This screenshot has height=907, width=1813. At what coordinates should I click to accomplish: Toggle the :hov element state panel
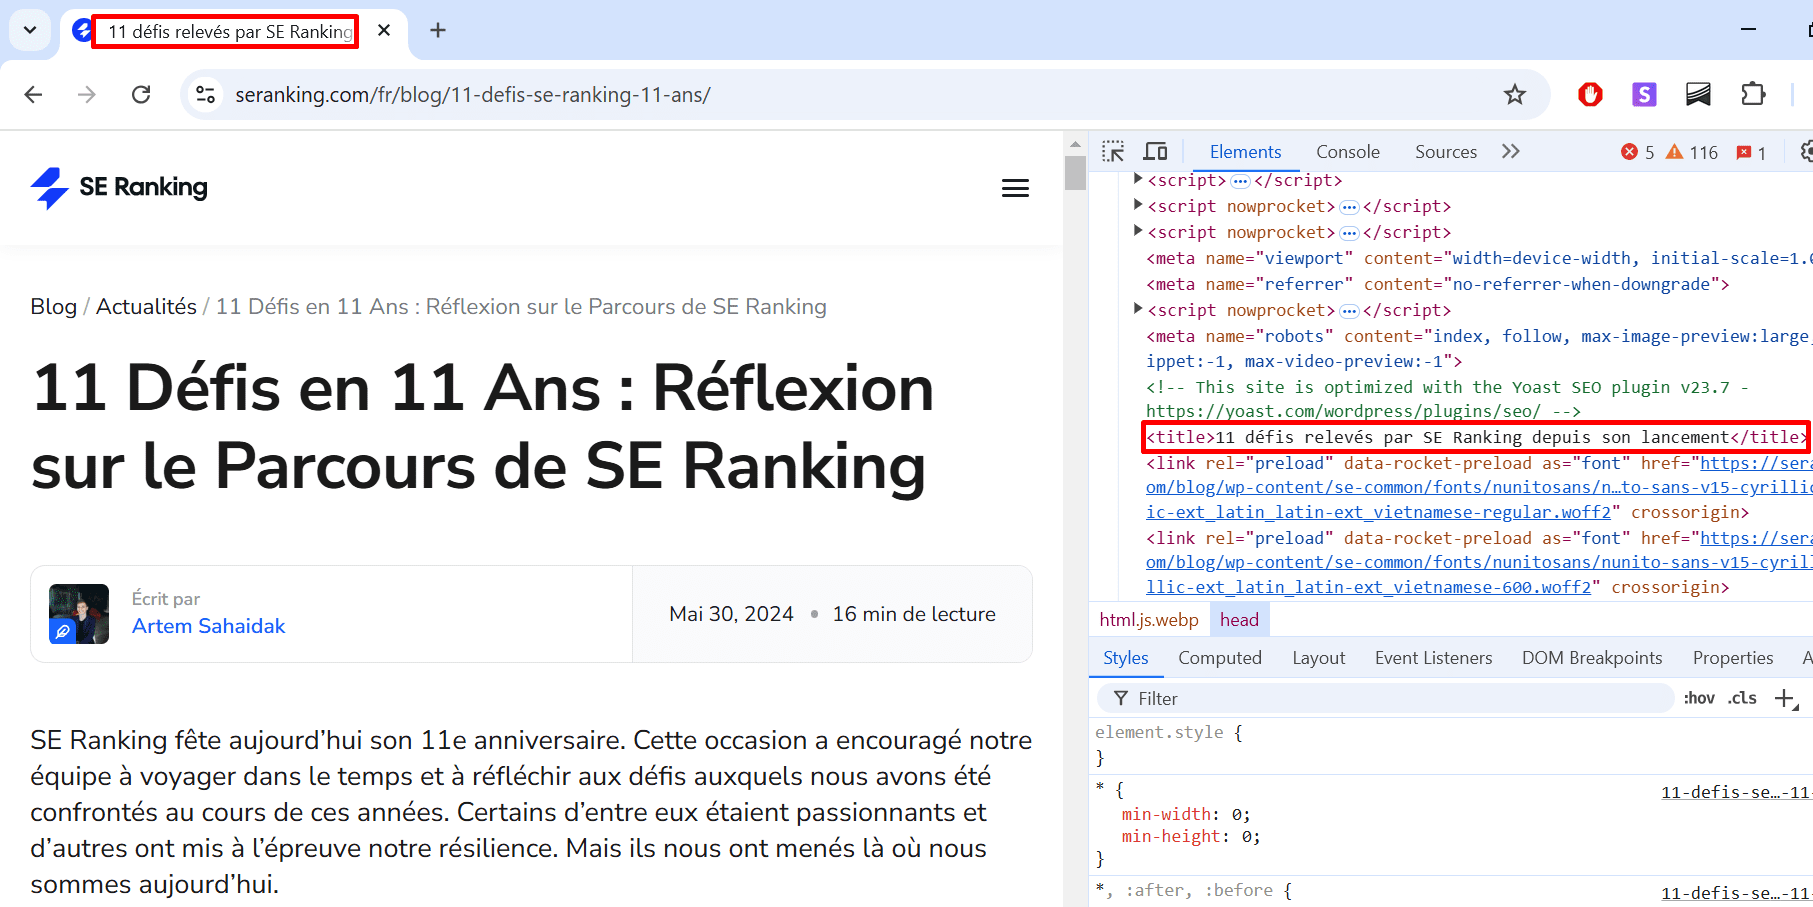pyautogui.click(x=1699, y=698)
